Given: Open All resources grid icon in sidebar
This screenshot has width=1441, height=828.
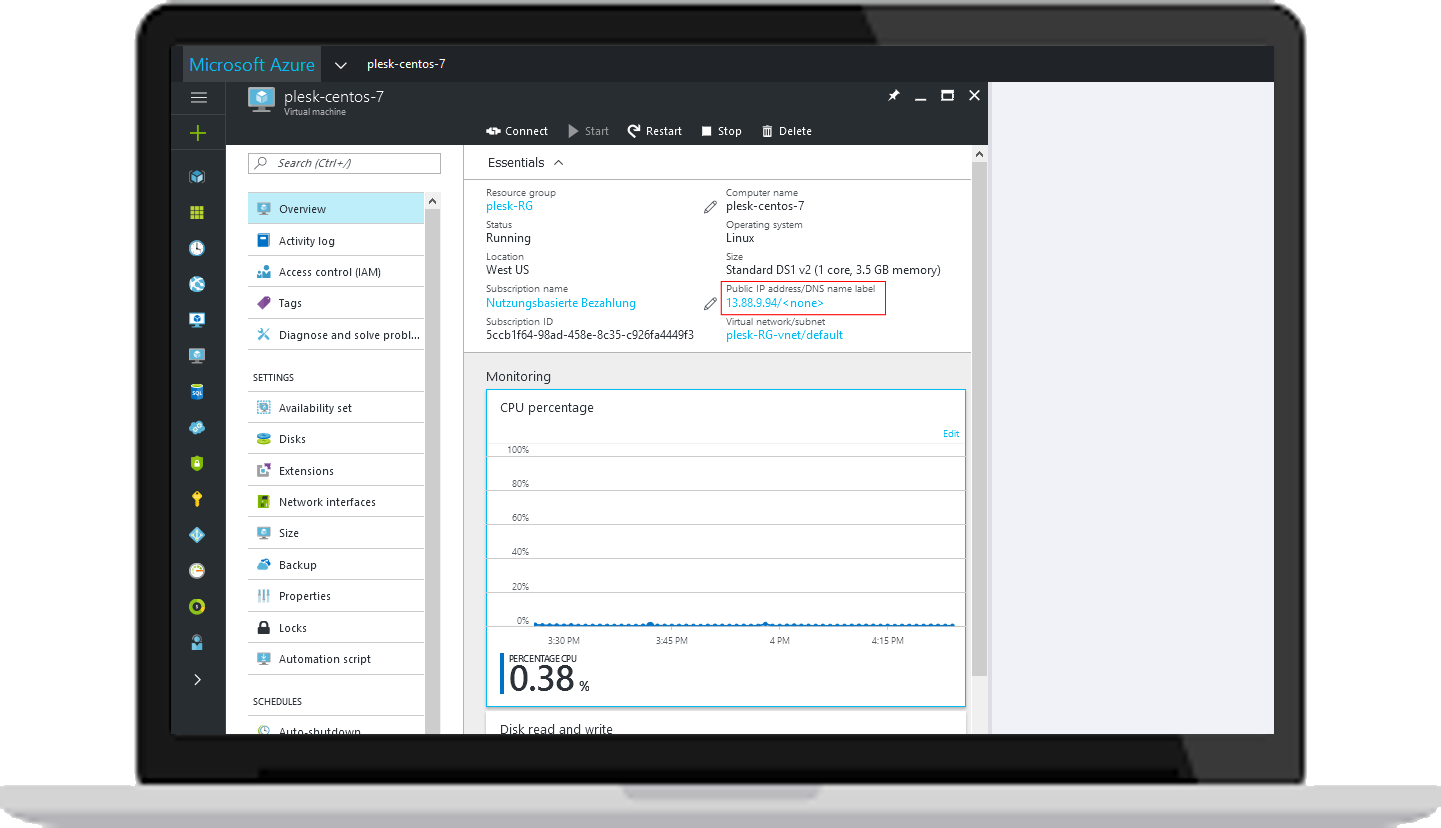Looking at the screenshot, I should (x=197, y=213).
